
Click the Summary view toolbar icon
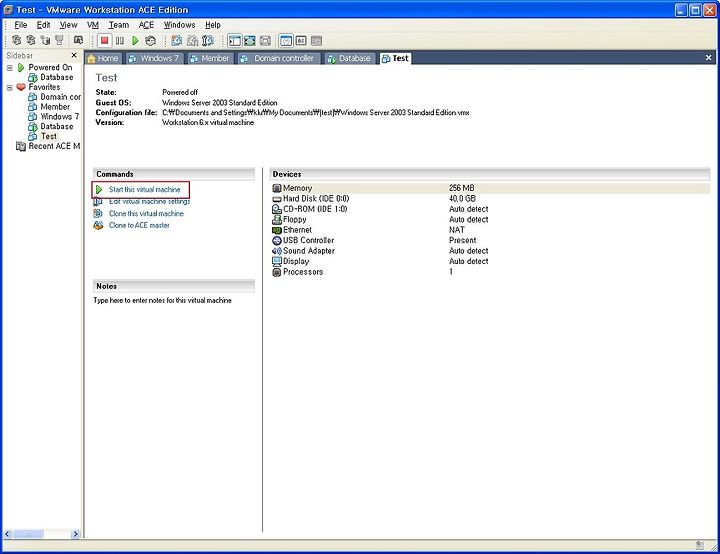click(286, 41)
